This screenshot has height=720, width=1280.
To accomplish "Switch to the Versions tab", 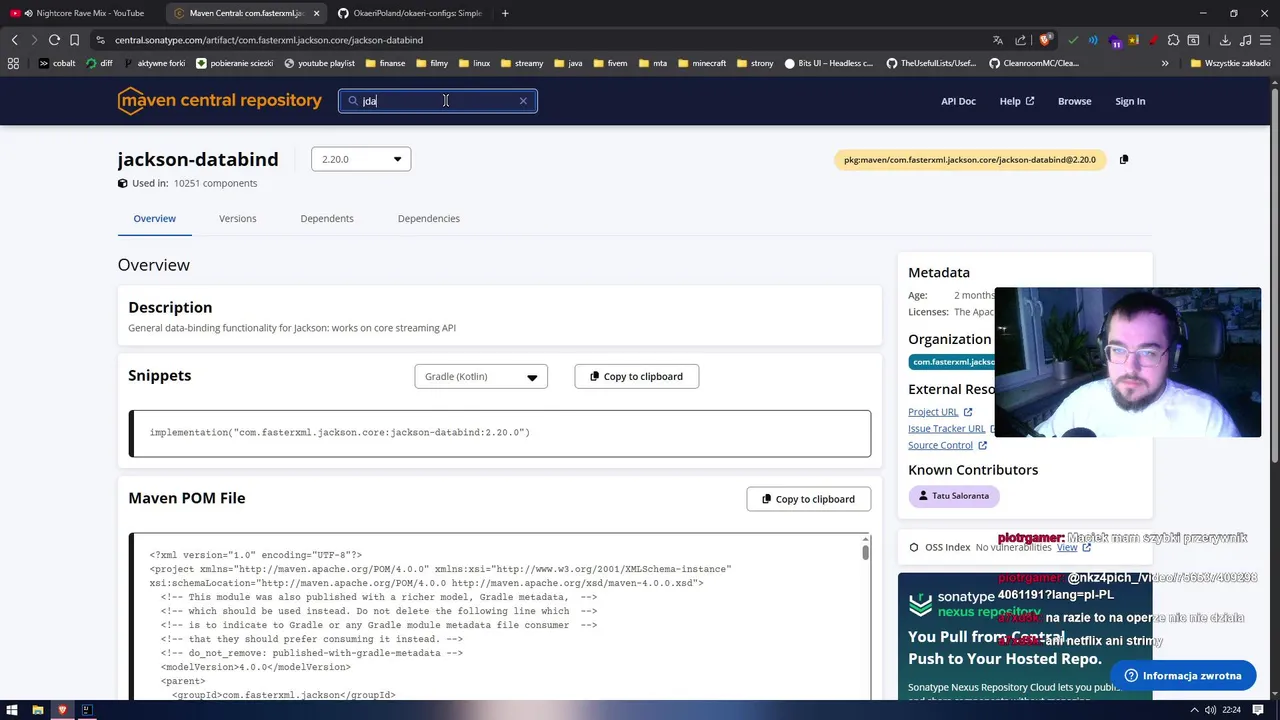I will pos(238,218).
